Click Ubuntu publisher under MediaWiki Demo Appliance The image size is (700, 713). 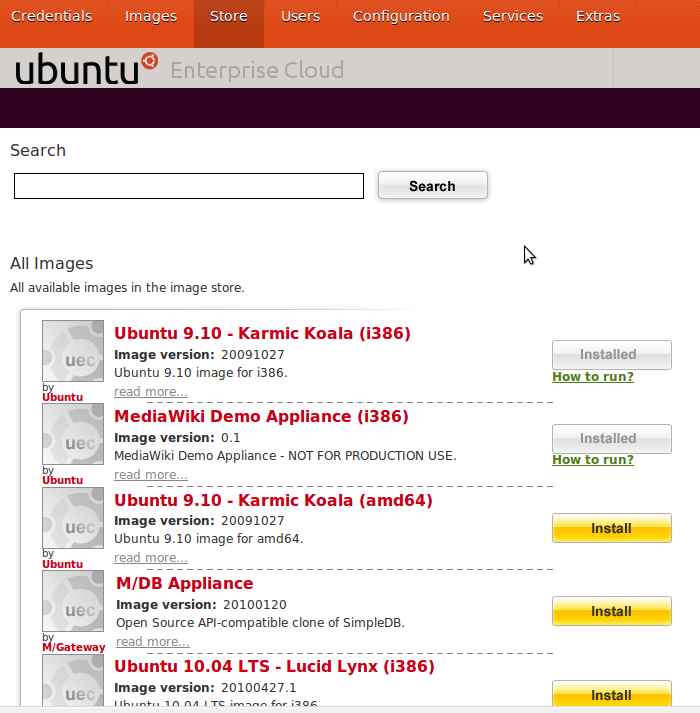click(x=62, y=480)
